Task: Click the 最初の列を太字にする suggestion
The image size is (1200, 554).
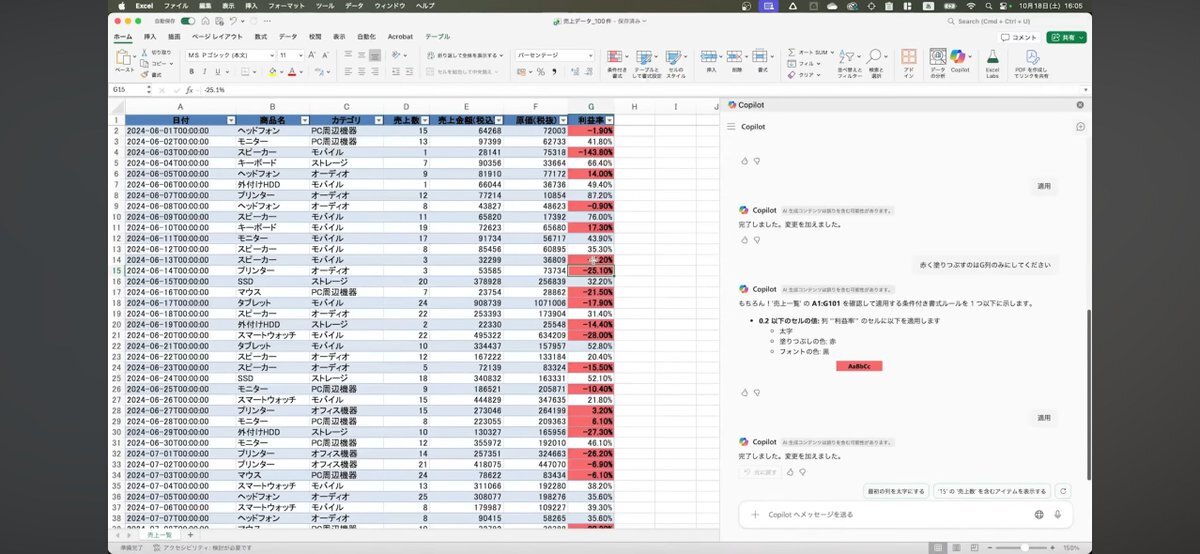Action: click(x=896, y=491)
